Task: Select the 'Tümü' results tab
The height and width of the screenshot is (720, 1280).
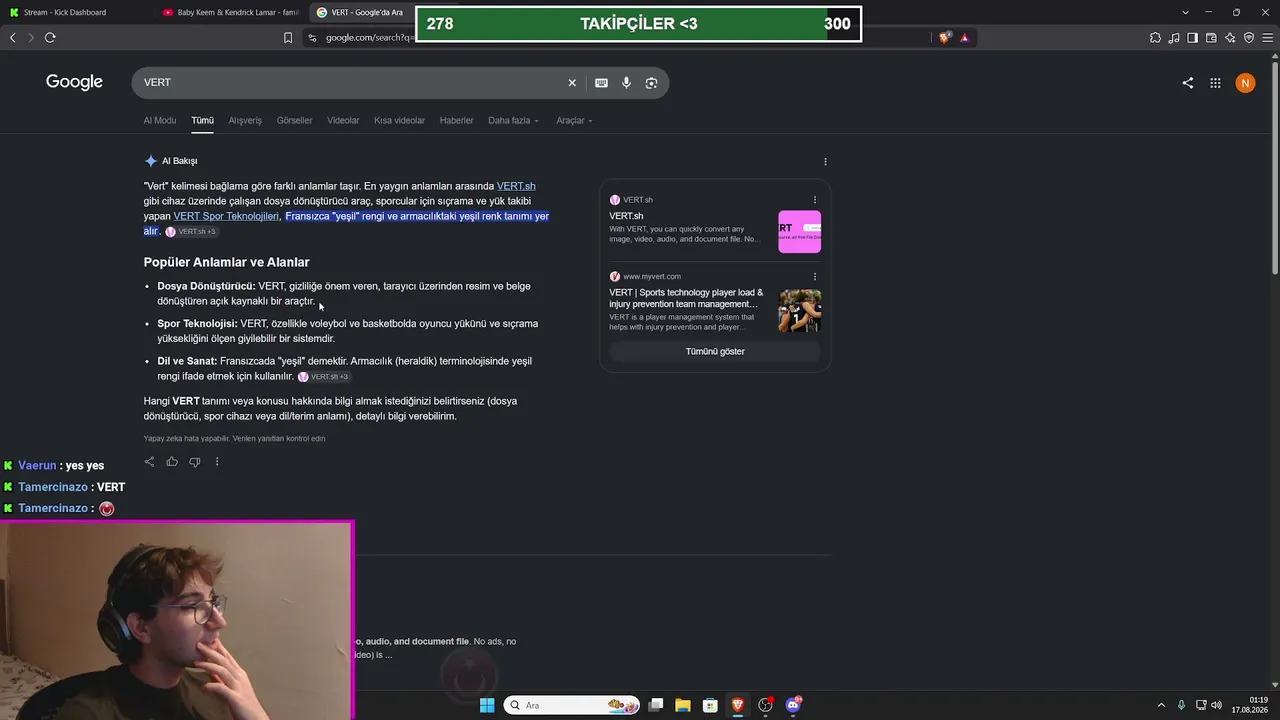Action: [x=203, y=121]
